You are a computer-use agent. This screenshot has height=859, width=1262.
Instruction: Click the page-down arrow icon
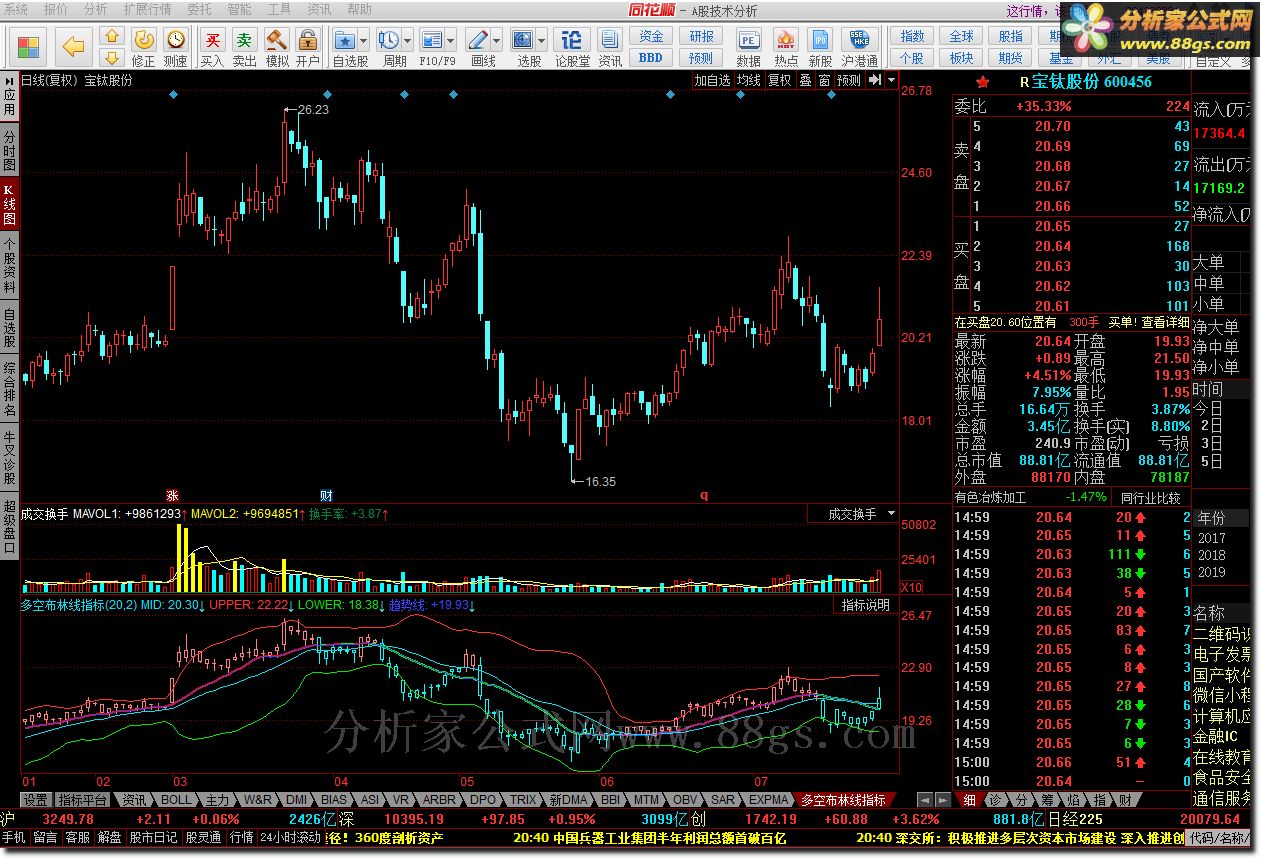tap(112, 57)
